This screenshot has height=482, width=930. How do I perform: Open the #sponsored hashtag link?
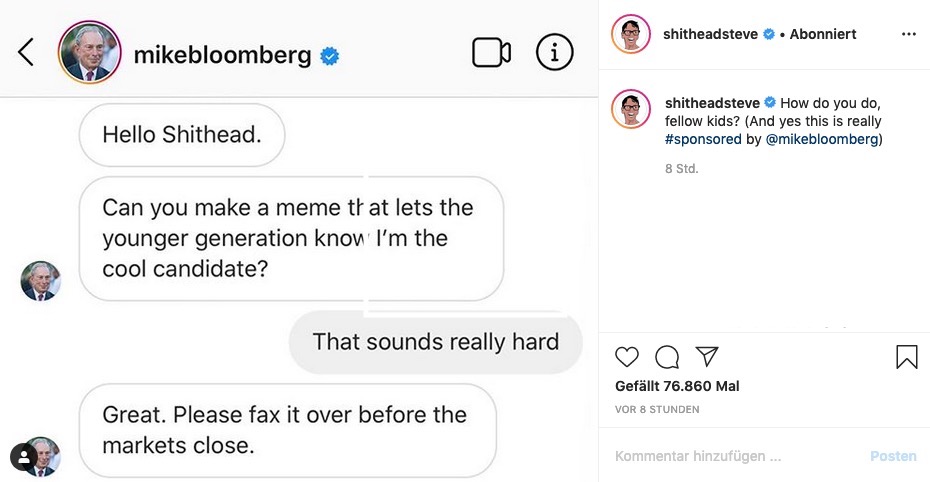(x=703, y=139)
